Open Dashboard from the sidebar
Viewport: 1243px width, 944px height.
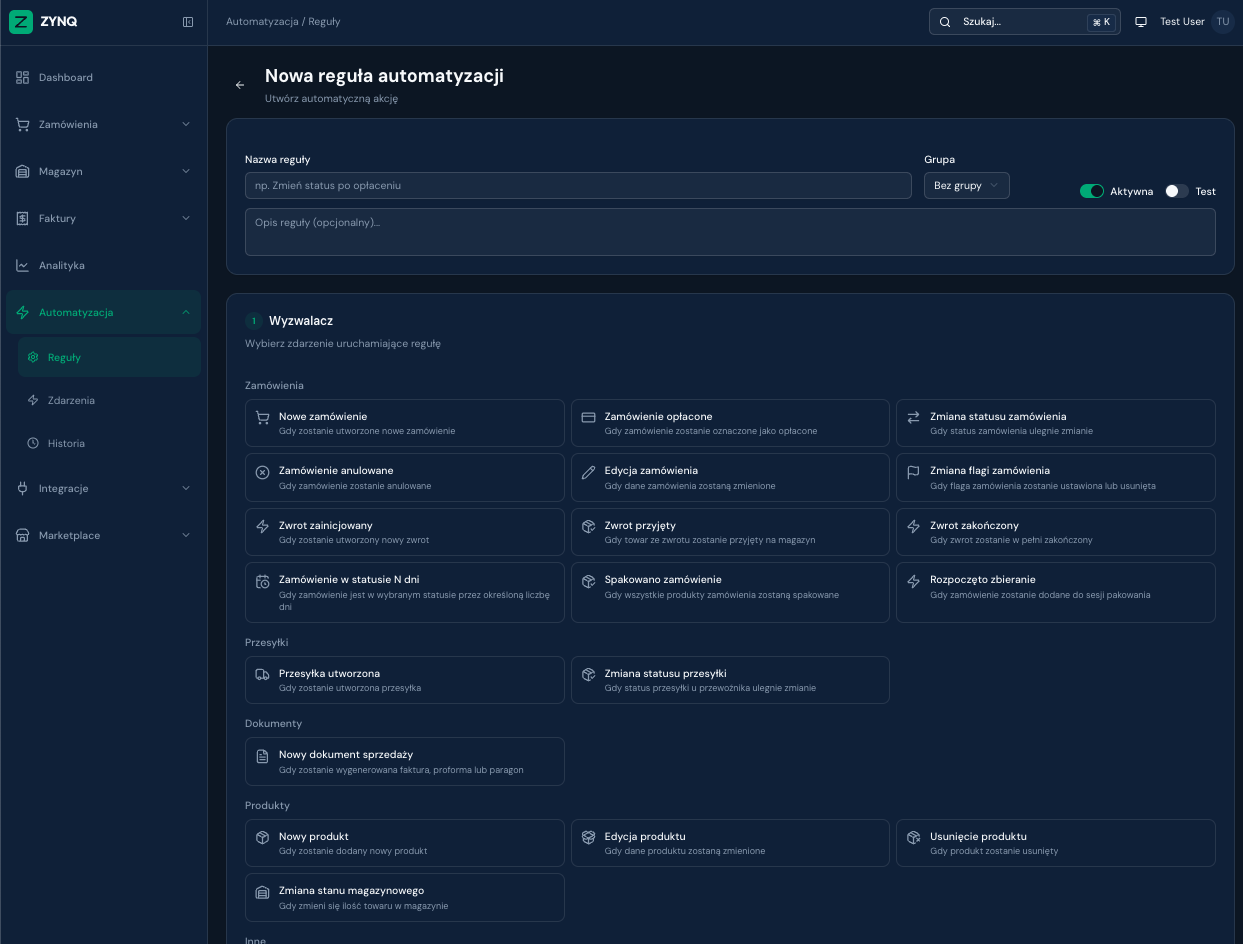(x=104, y=77)
